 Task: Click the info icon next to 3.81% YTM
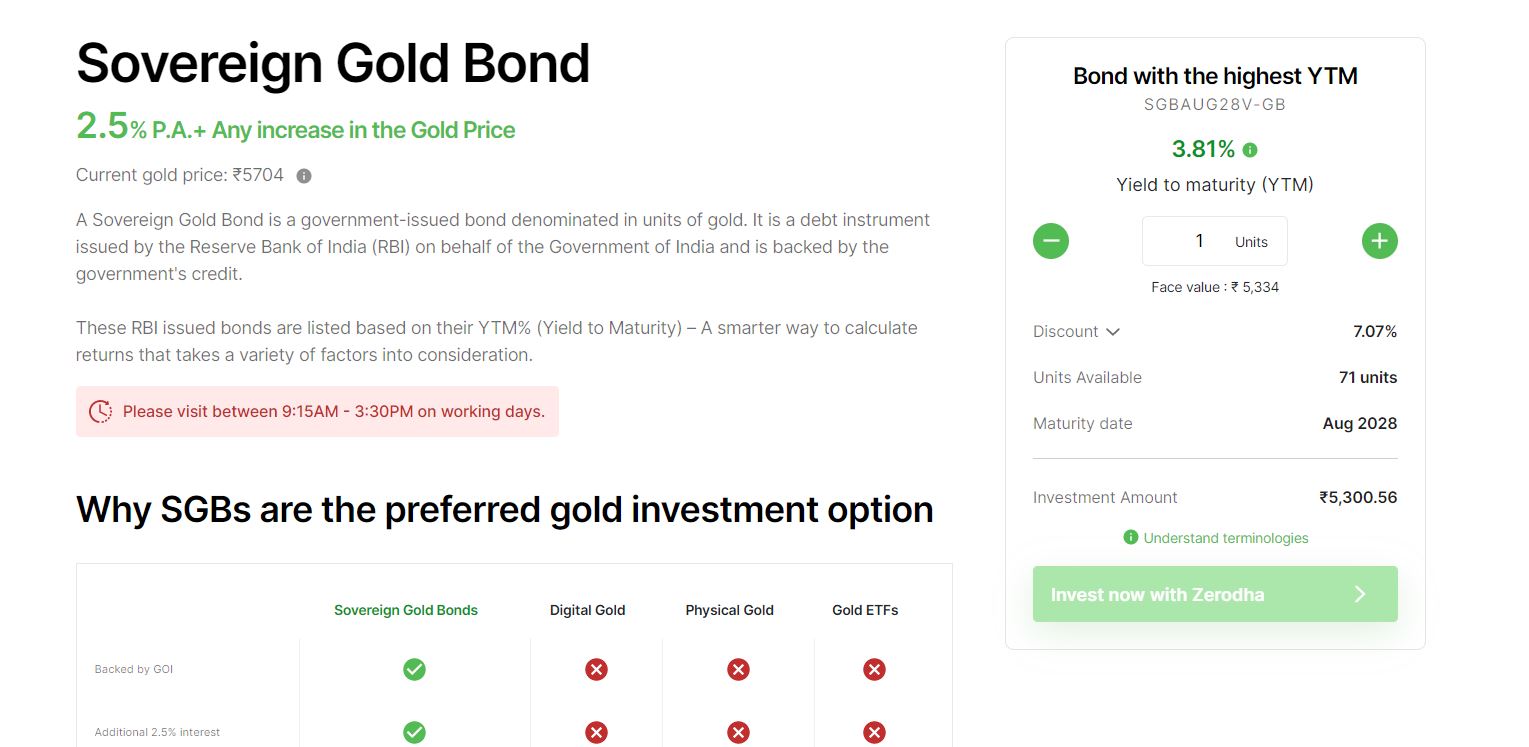(x=1250, y=150)
